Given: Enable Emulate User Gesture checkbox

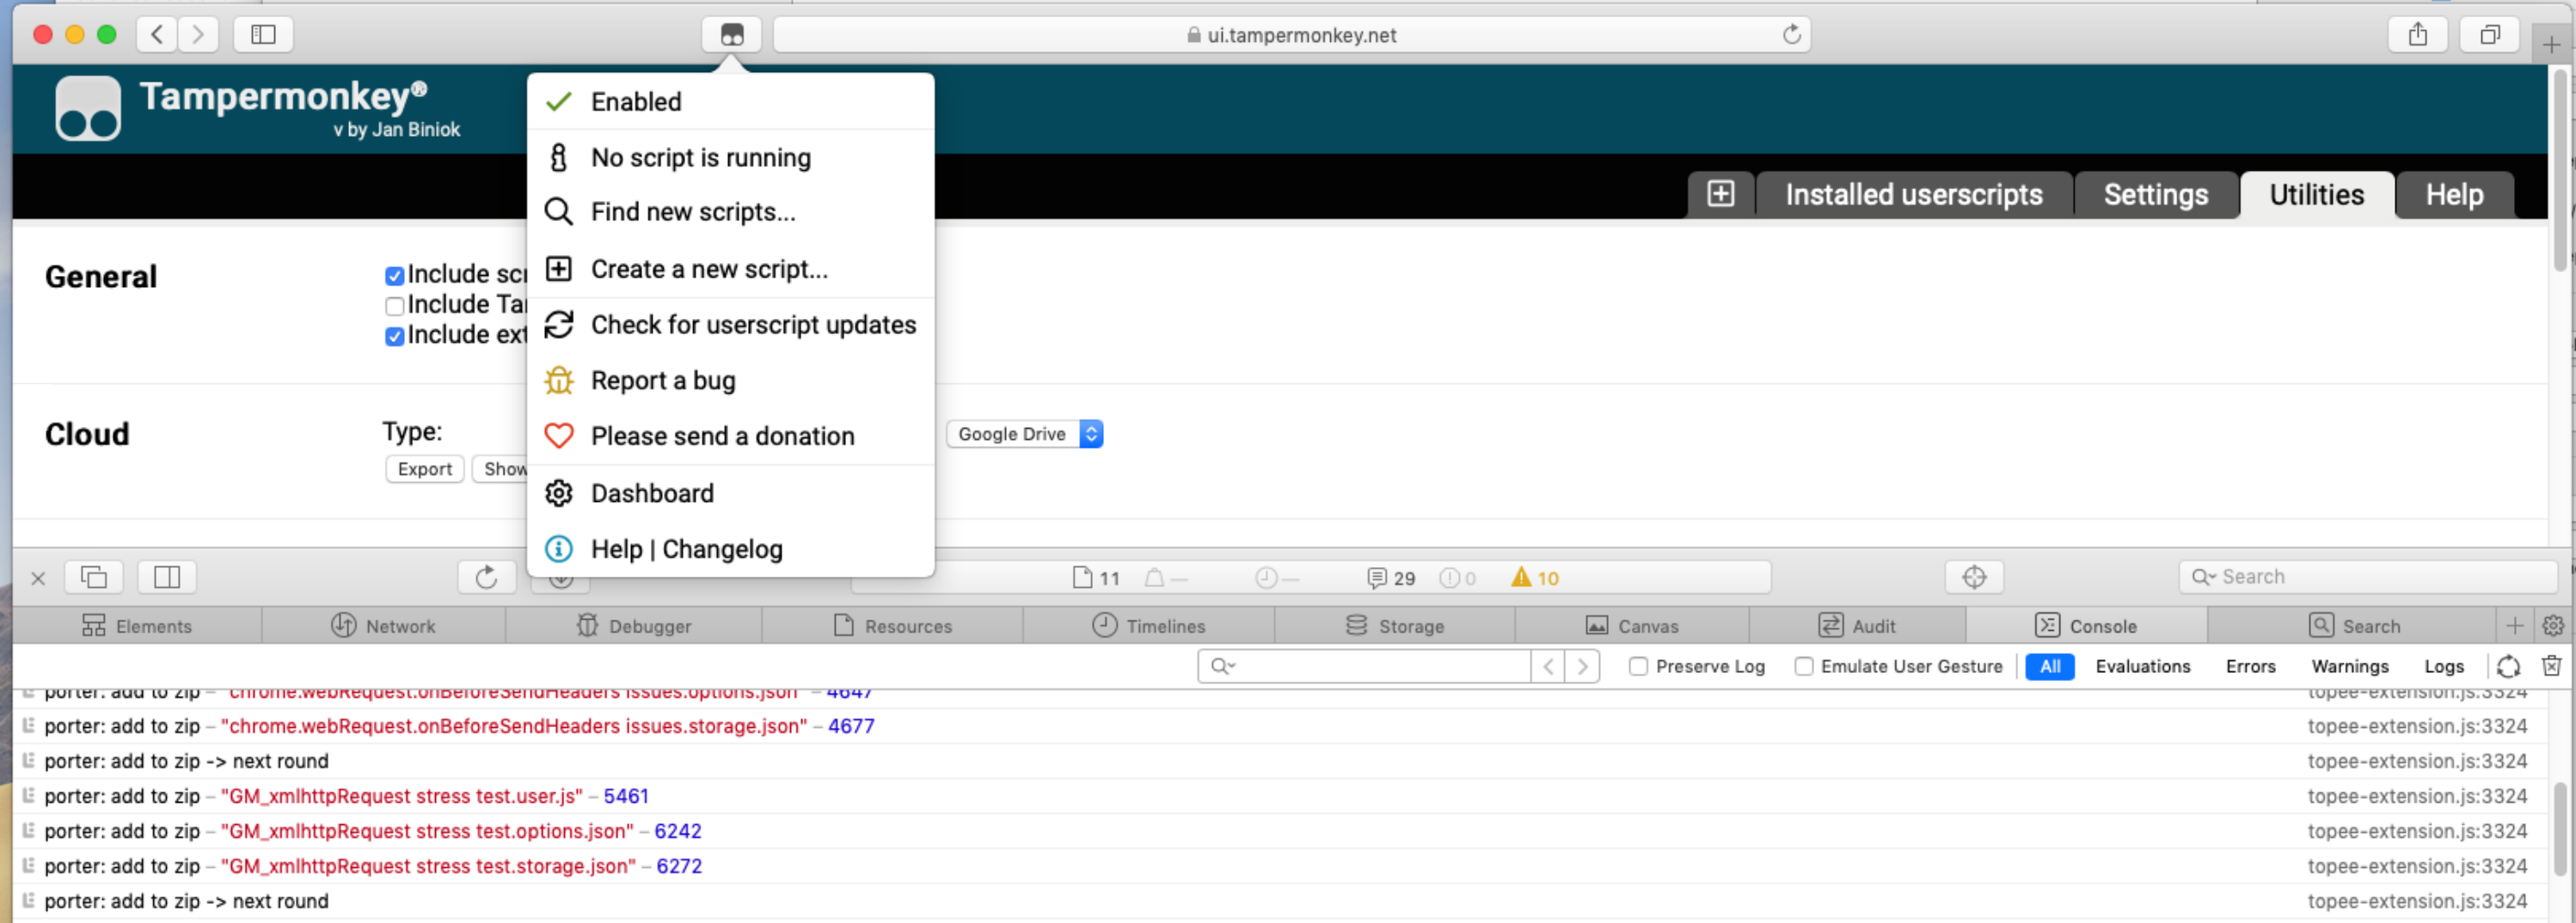Looking at the screenshot, I should pyautogui.click(x=1803, y=666).
